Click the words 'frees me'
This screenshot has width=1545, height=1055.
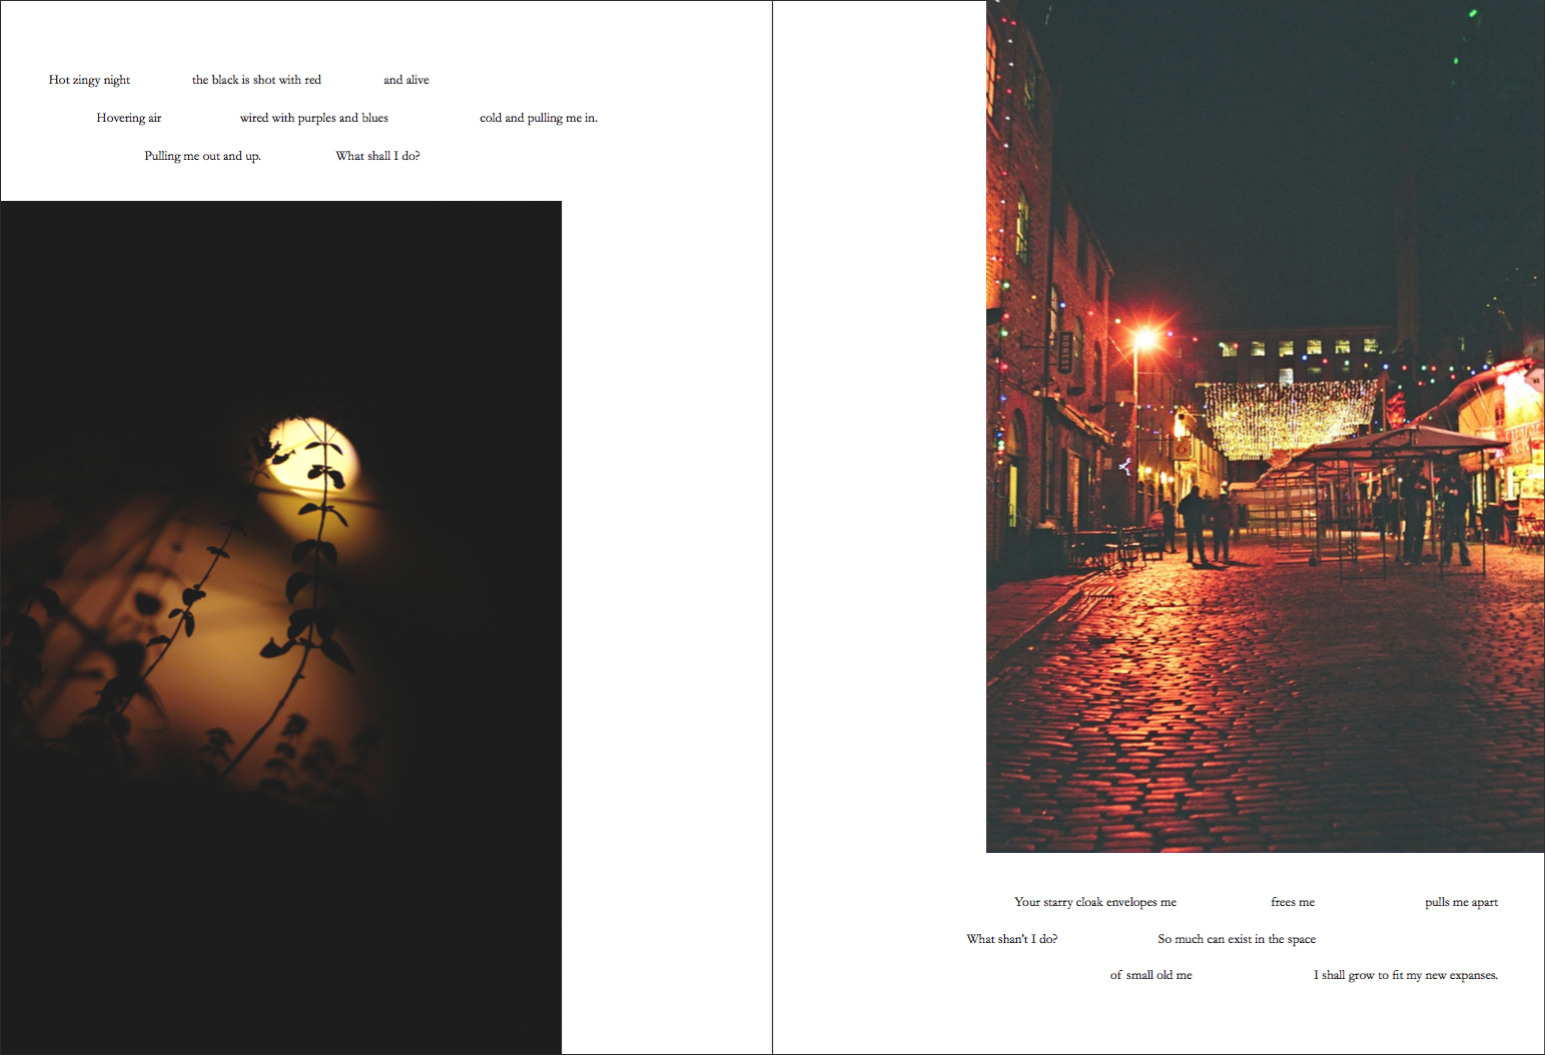tap(1292, 902)
